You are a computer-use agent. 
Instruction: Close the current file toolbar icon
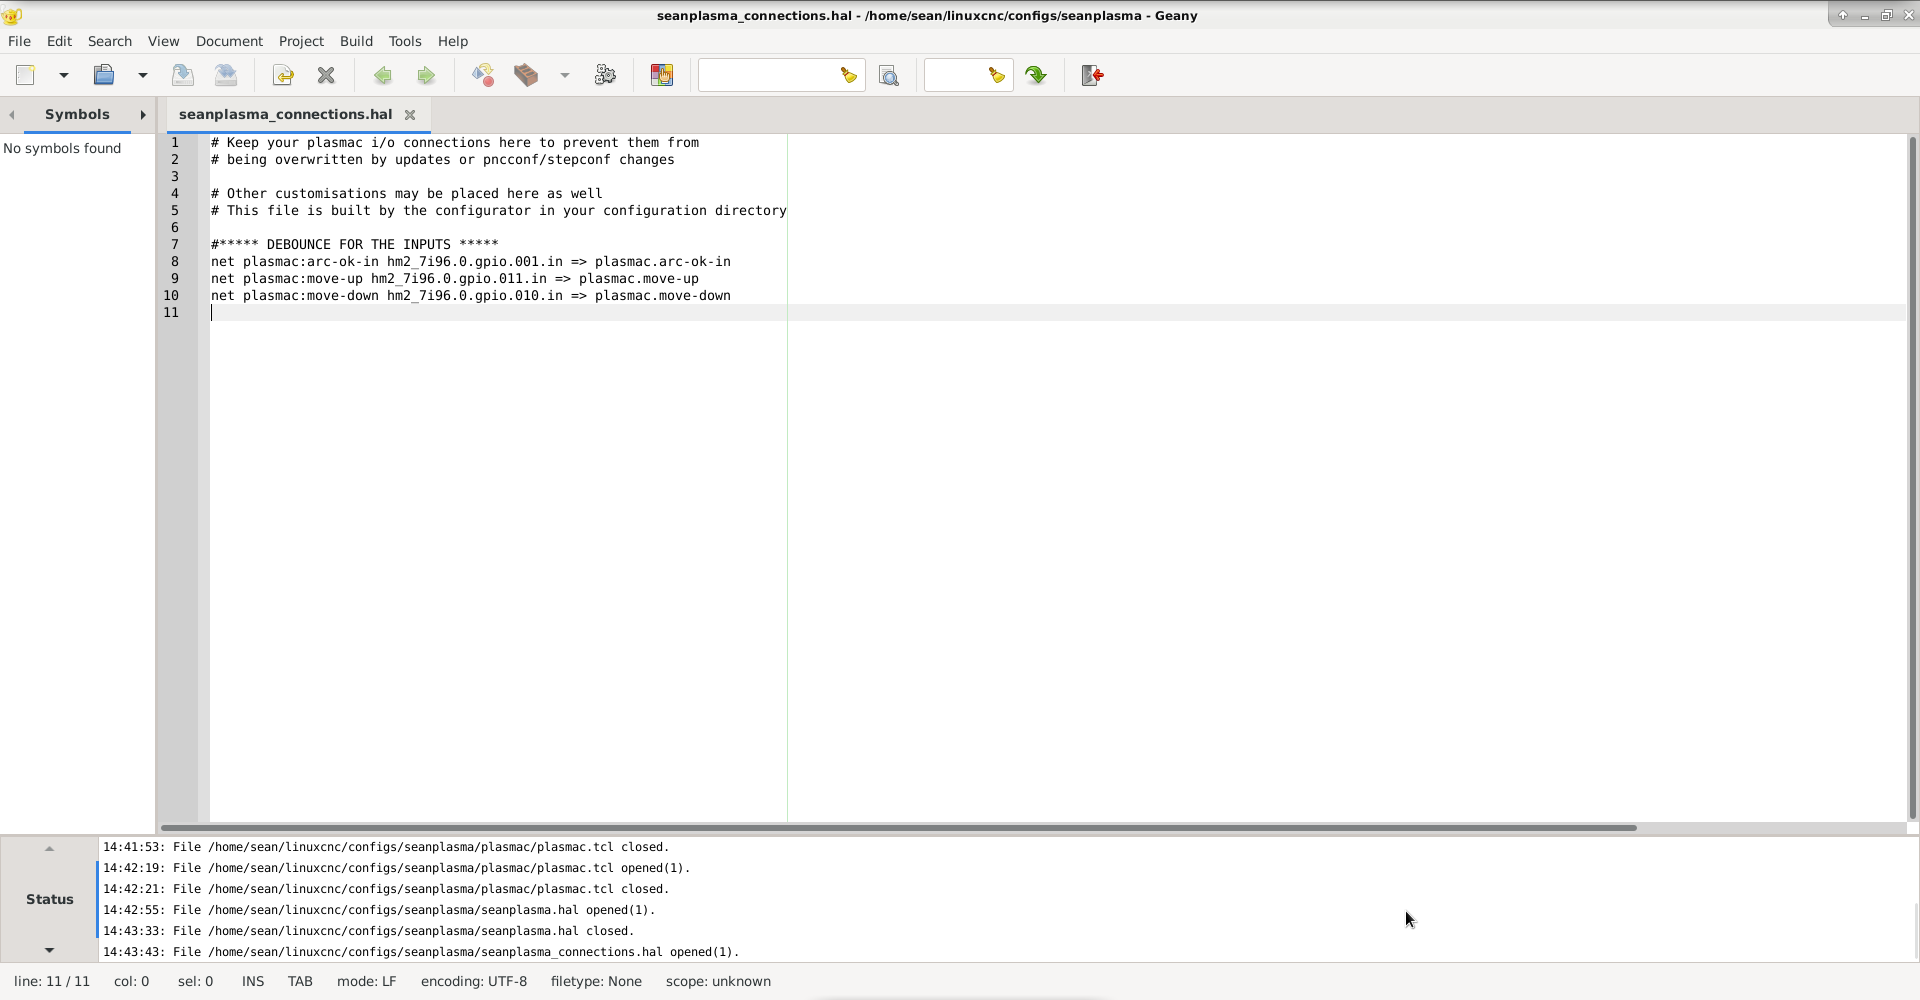(326, 75)
